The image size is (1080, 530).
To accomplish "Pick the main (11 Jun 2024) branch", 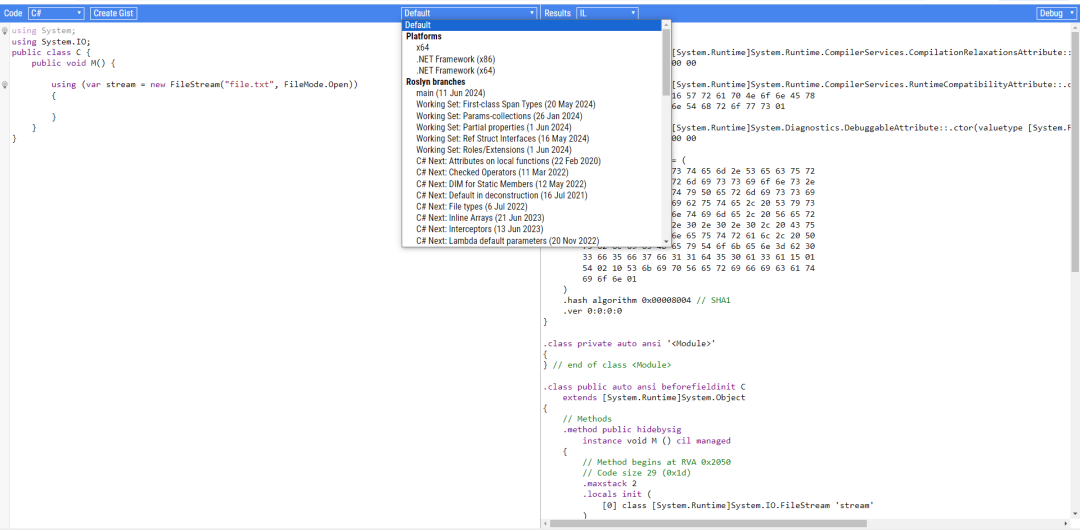I will pos(451,93).
